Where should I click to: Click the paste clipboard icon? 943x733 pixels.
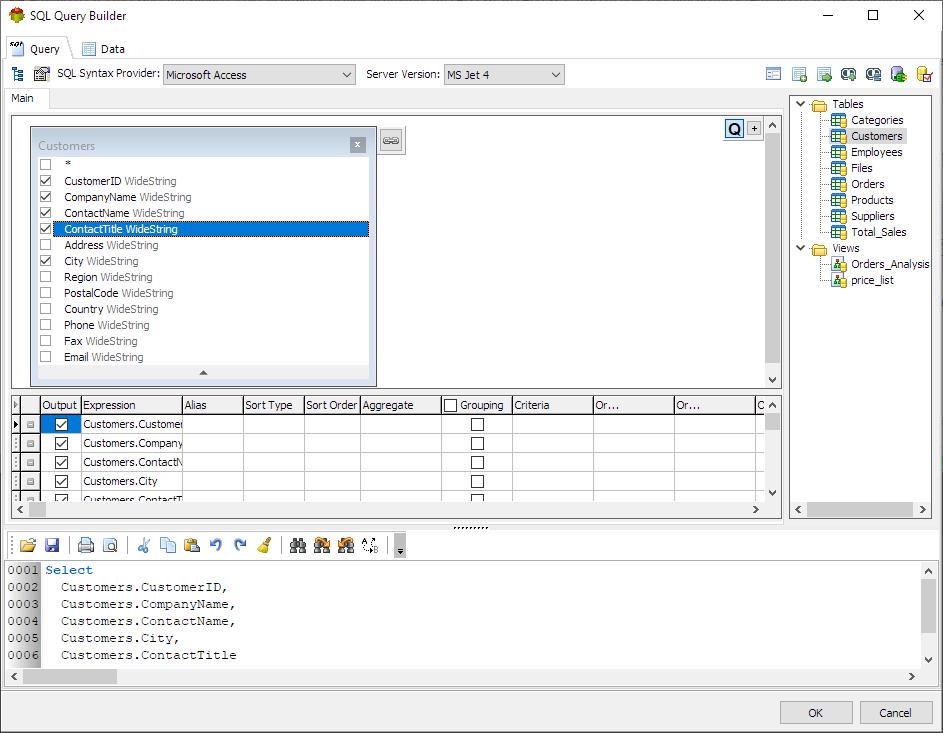[x=192, y=545]
